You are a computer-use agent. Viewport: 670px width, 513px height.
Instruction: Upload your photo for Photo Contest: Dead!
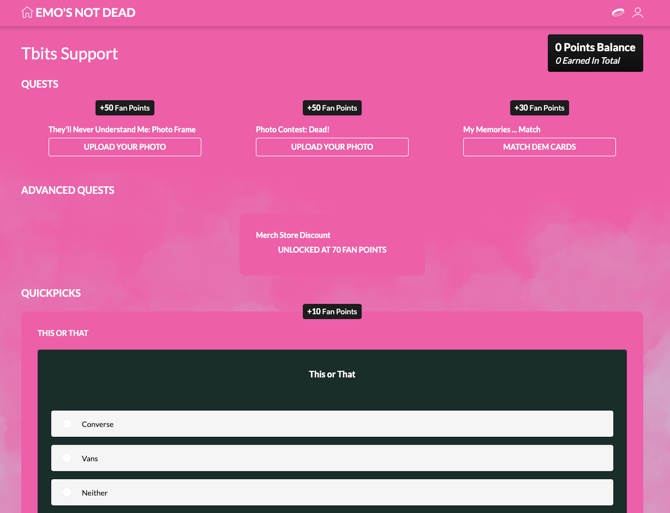(332, 147)
